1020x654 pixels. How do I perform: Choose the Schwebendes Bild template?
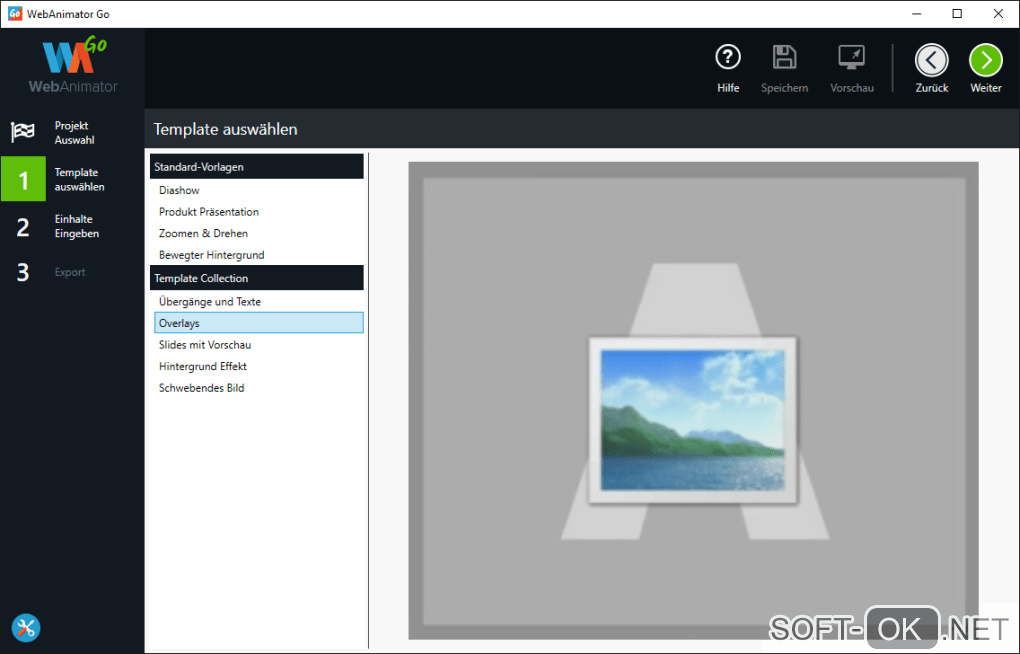click(258, 387)
